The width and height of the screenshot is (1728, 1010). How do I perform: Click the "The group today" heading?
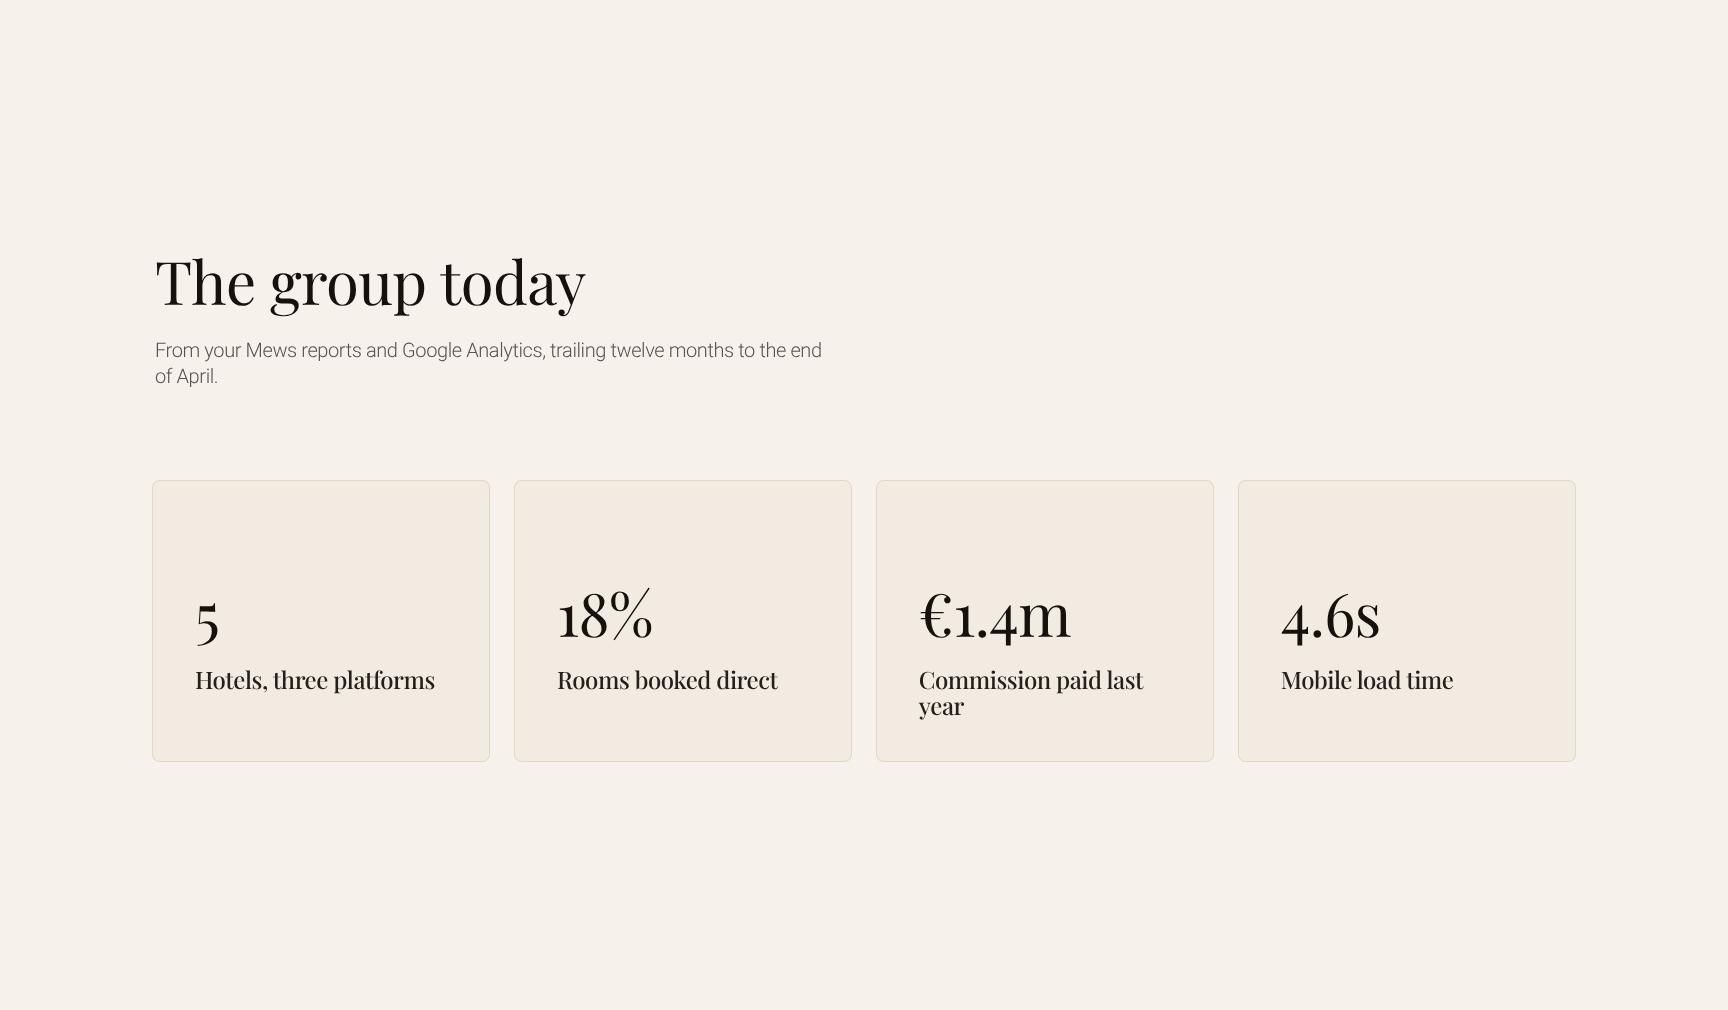pos(370,284)
